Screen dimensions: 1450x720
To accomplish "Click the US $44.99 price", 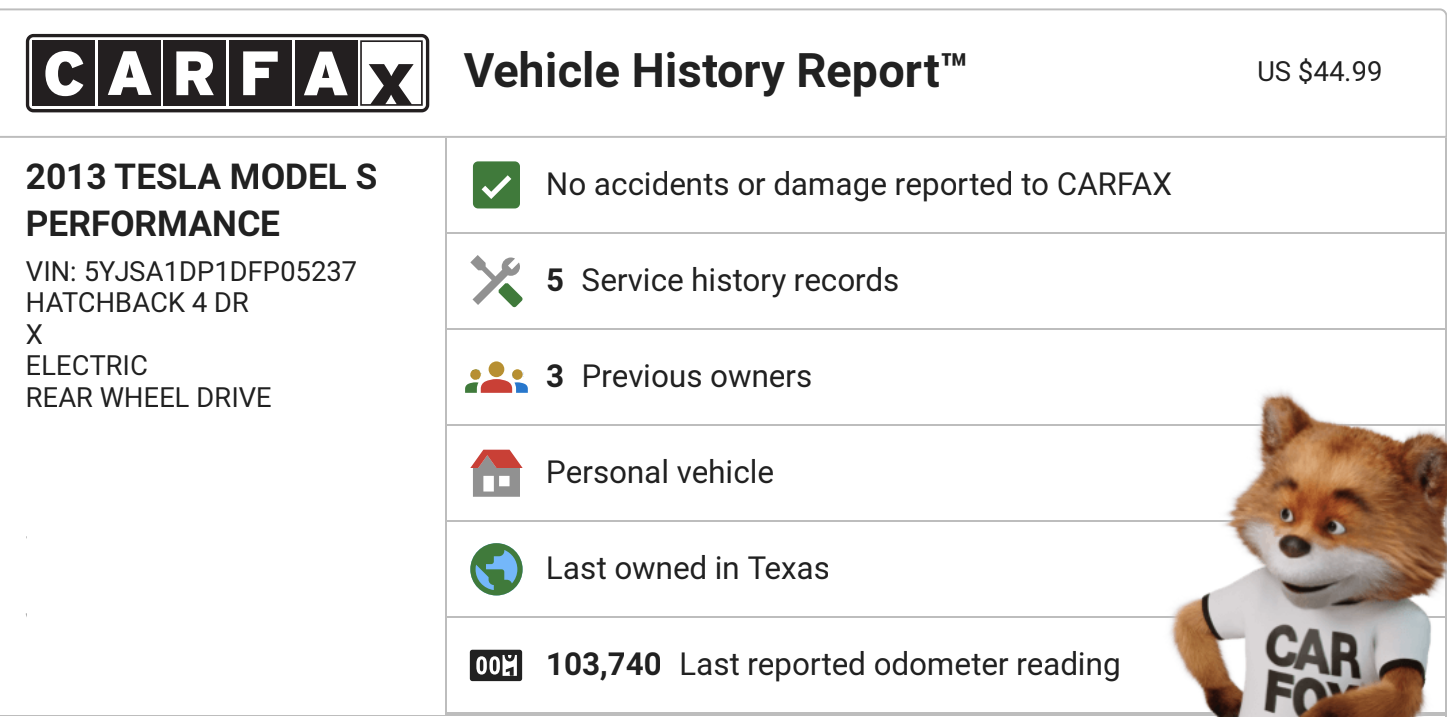I will click(x=1319, y=72).
